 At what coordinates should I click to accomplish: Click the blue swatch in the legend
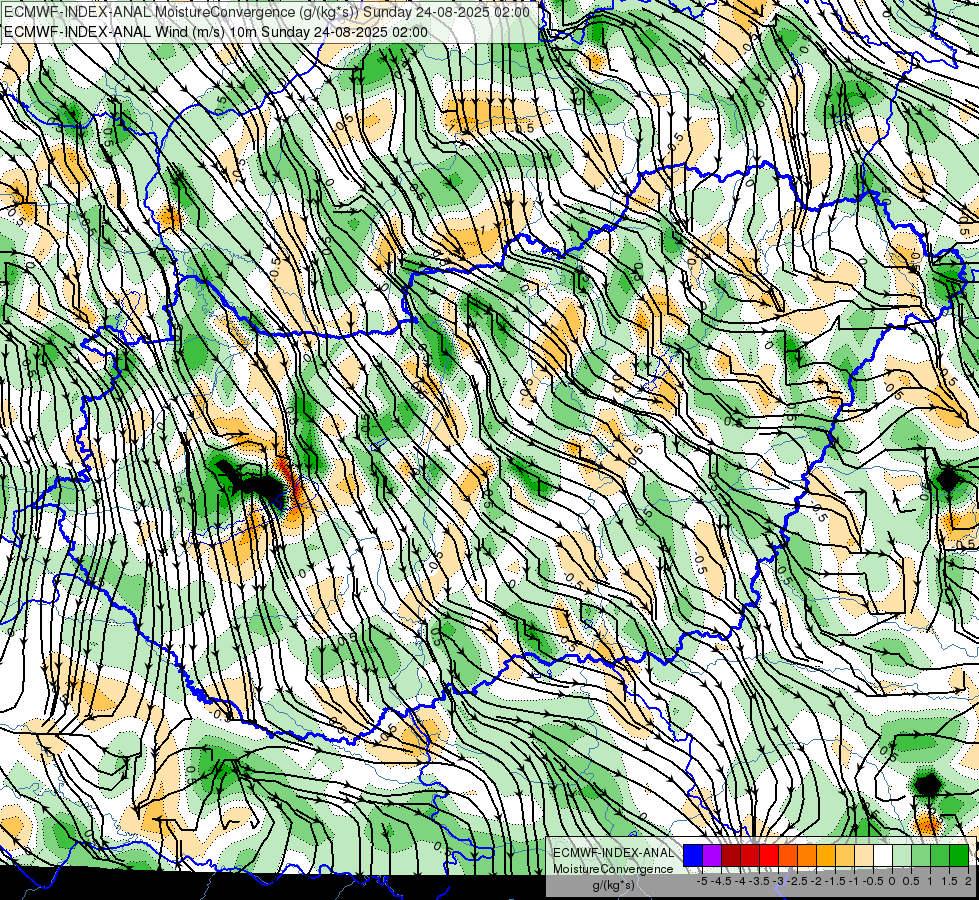(693, 856)
